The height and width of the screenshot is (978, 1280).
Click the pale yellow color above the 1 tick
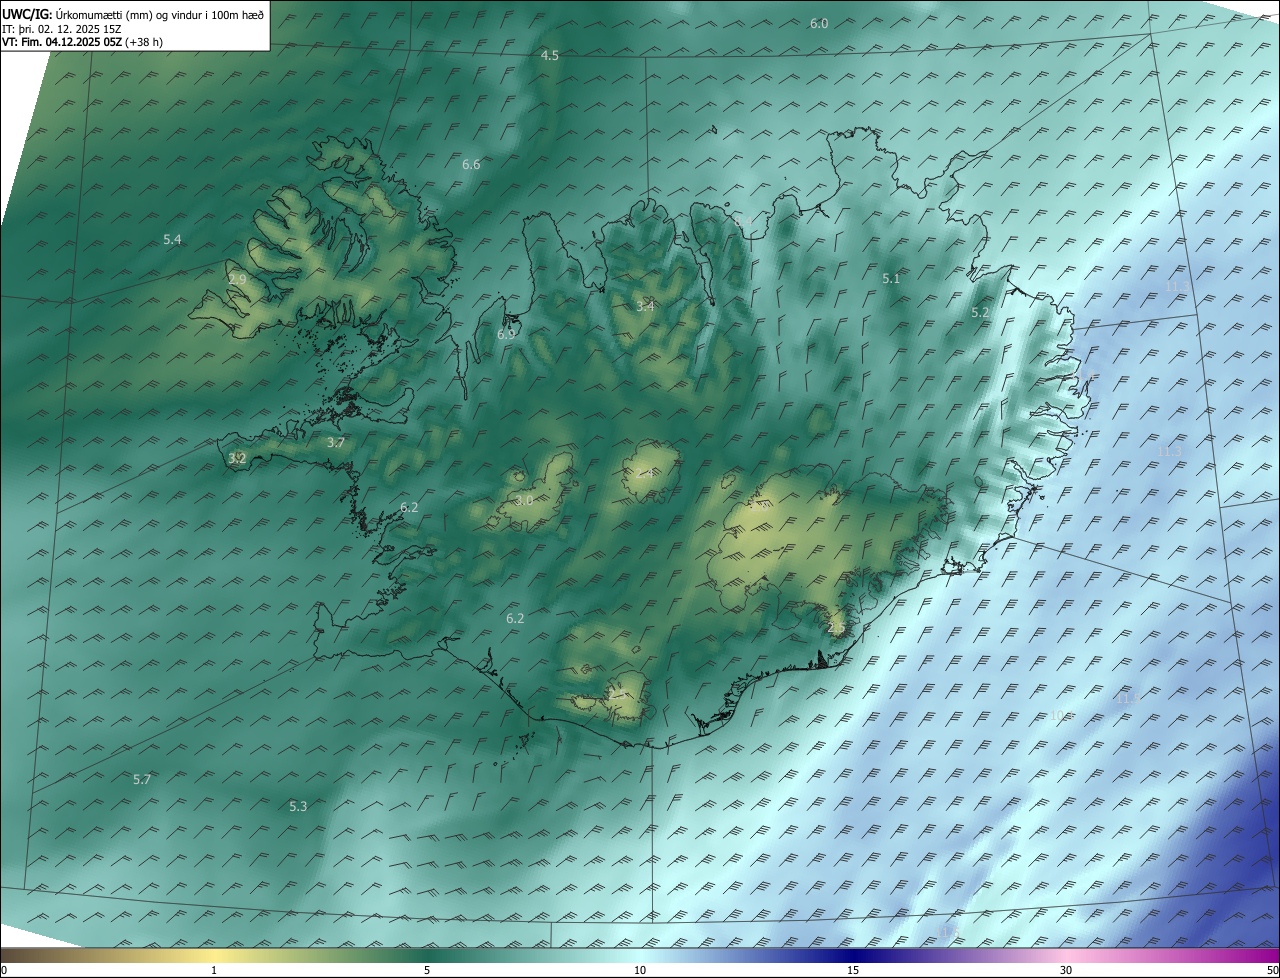214,956
